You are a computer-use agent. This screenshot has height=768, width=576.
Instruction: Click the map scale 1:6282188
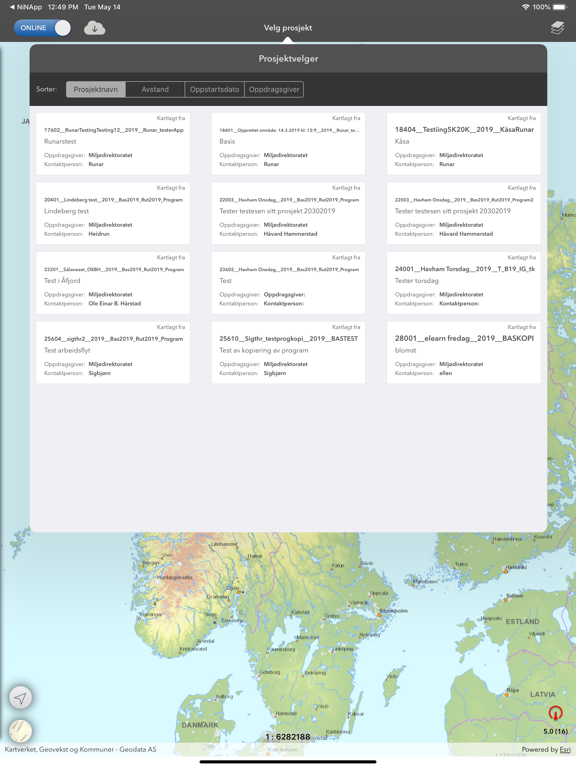click(288, 737)
